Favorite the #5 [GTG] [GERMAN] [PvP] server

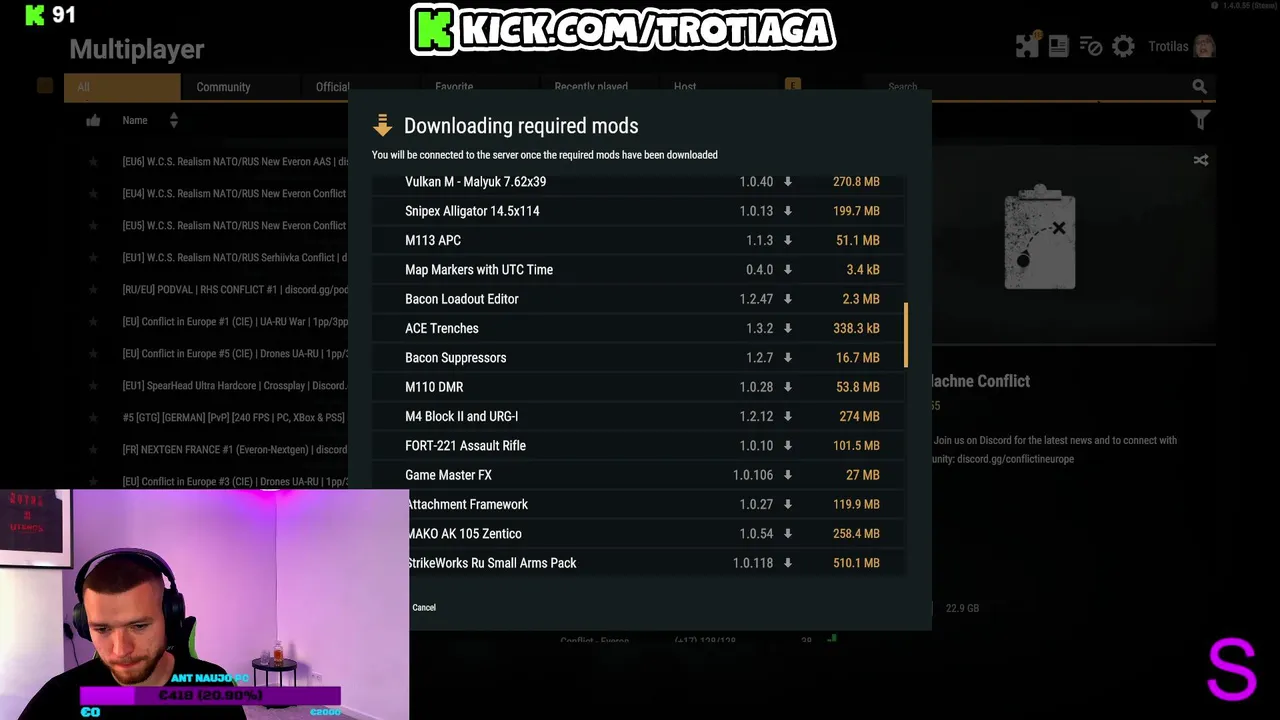pos(93,418)
